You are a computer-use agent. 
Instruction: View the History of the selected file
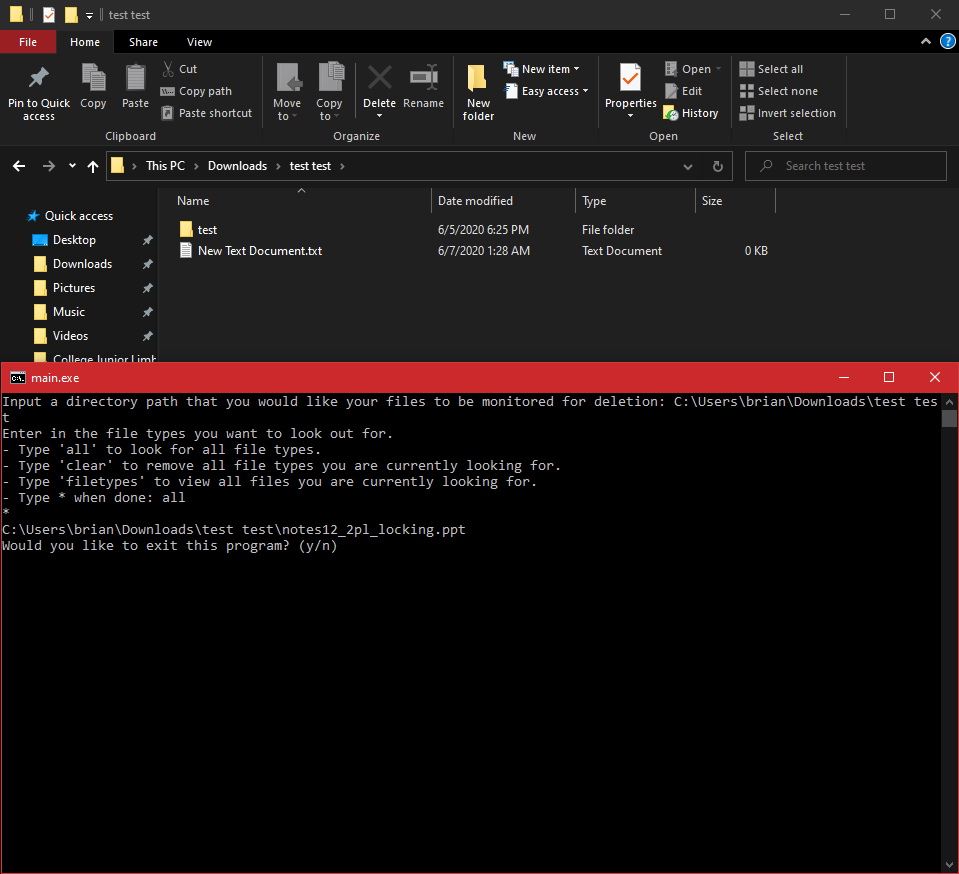coord(691,113)
